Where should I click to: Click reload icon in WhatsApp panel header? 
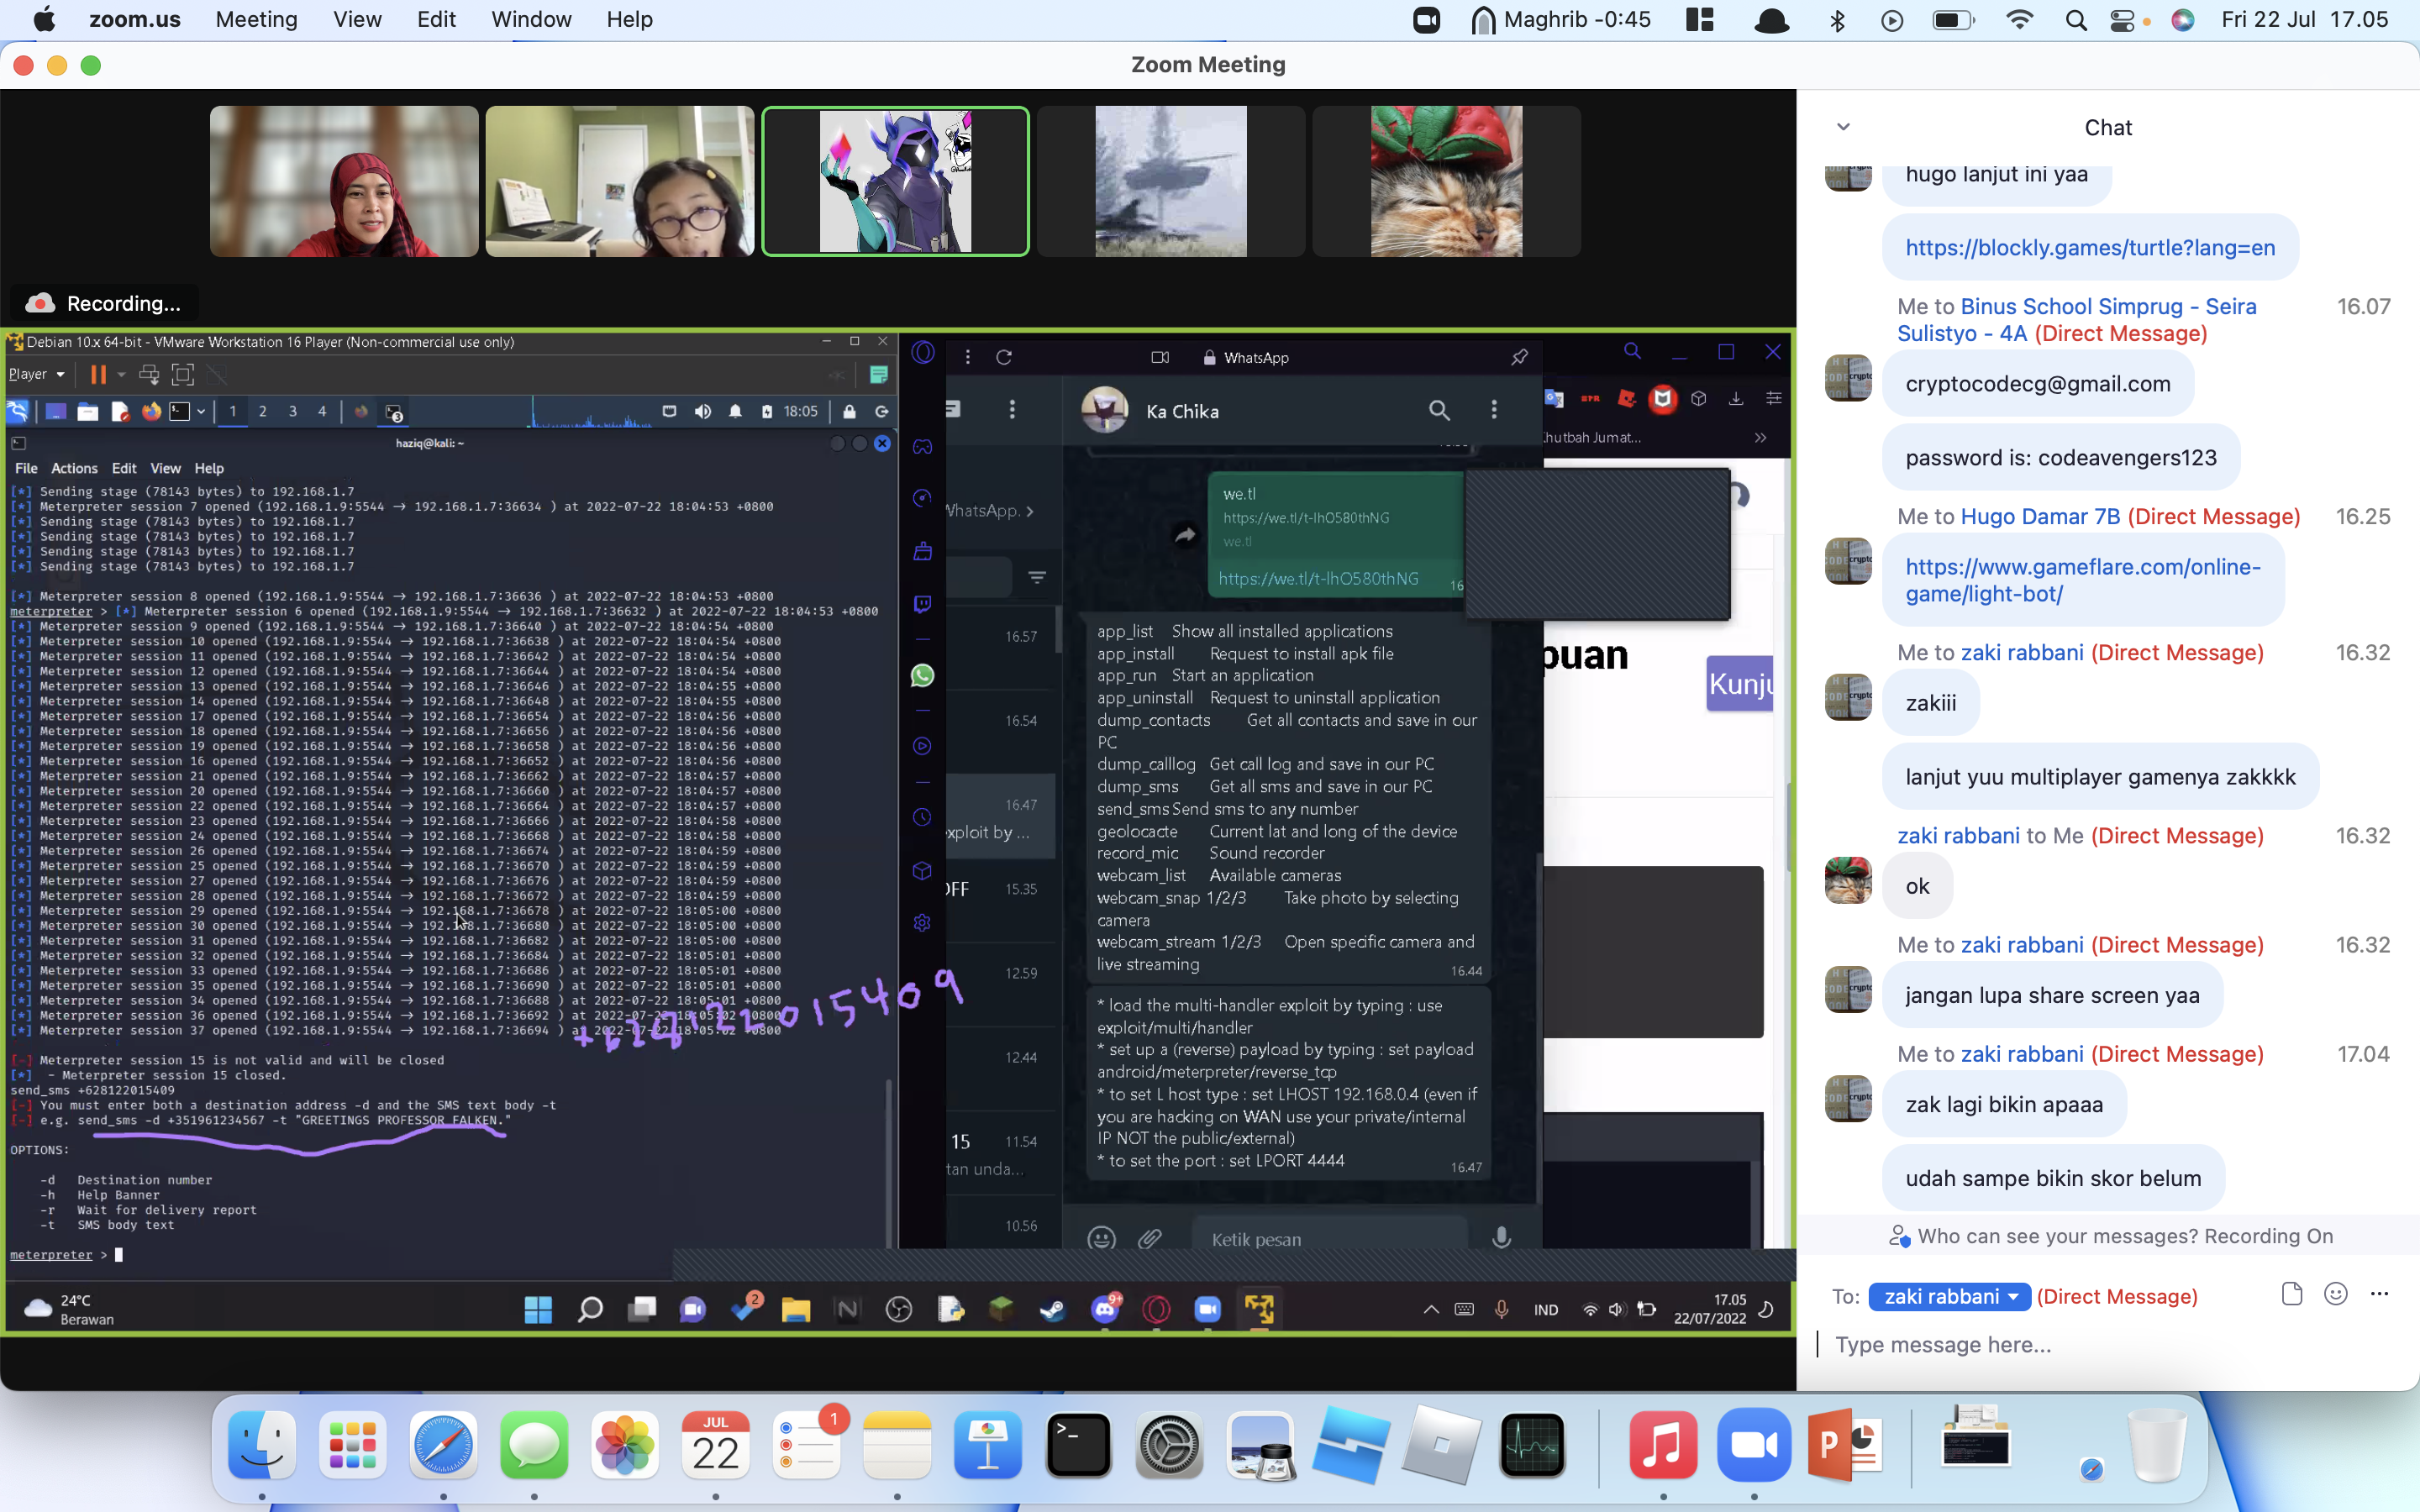1004,357
